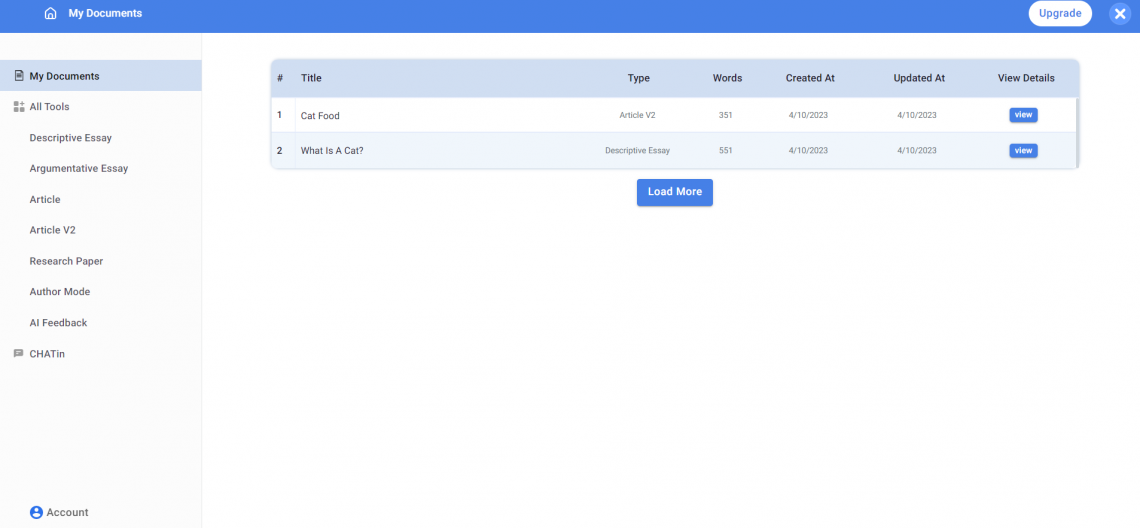
Task: Click the Words column header
Action: coord(727,78)
